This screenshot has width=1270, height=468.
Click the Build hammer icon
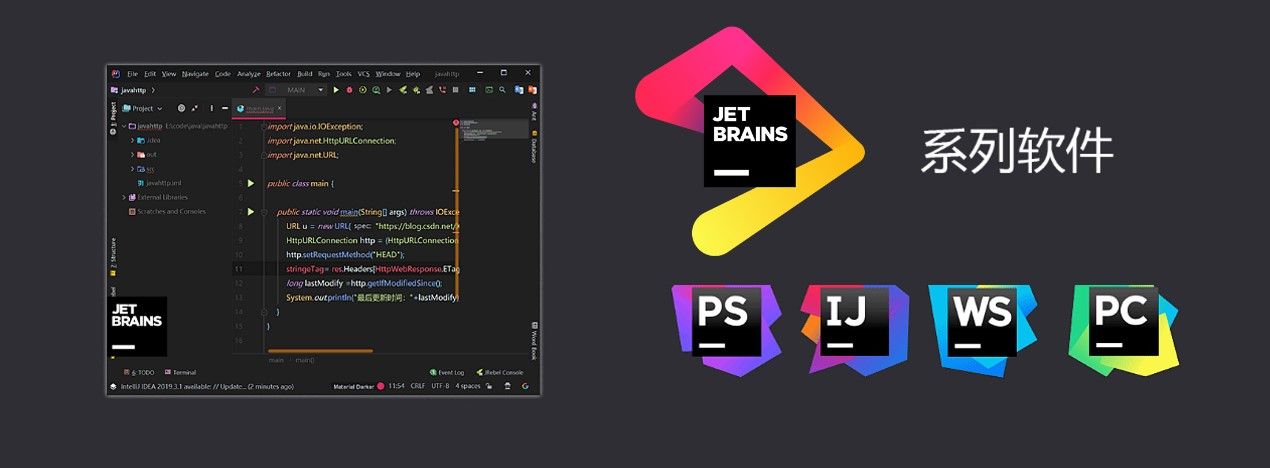pos(256,90)
